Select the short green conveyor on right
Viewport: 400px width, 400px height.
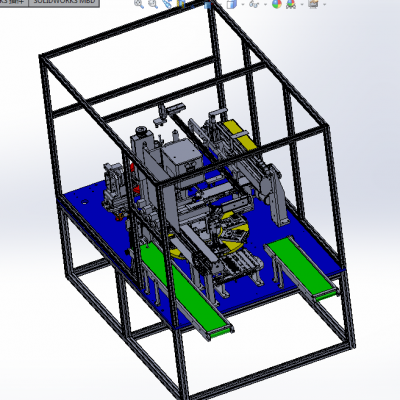302,267
